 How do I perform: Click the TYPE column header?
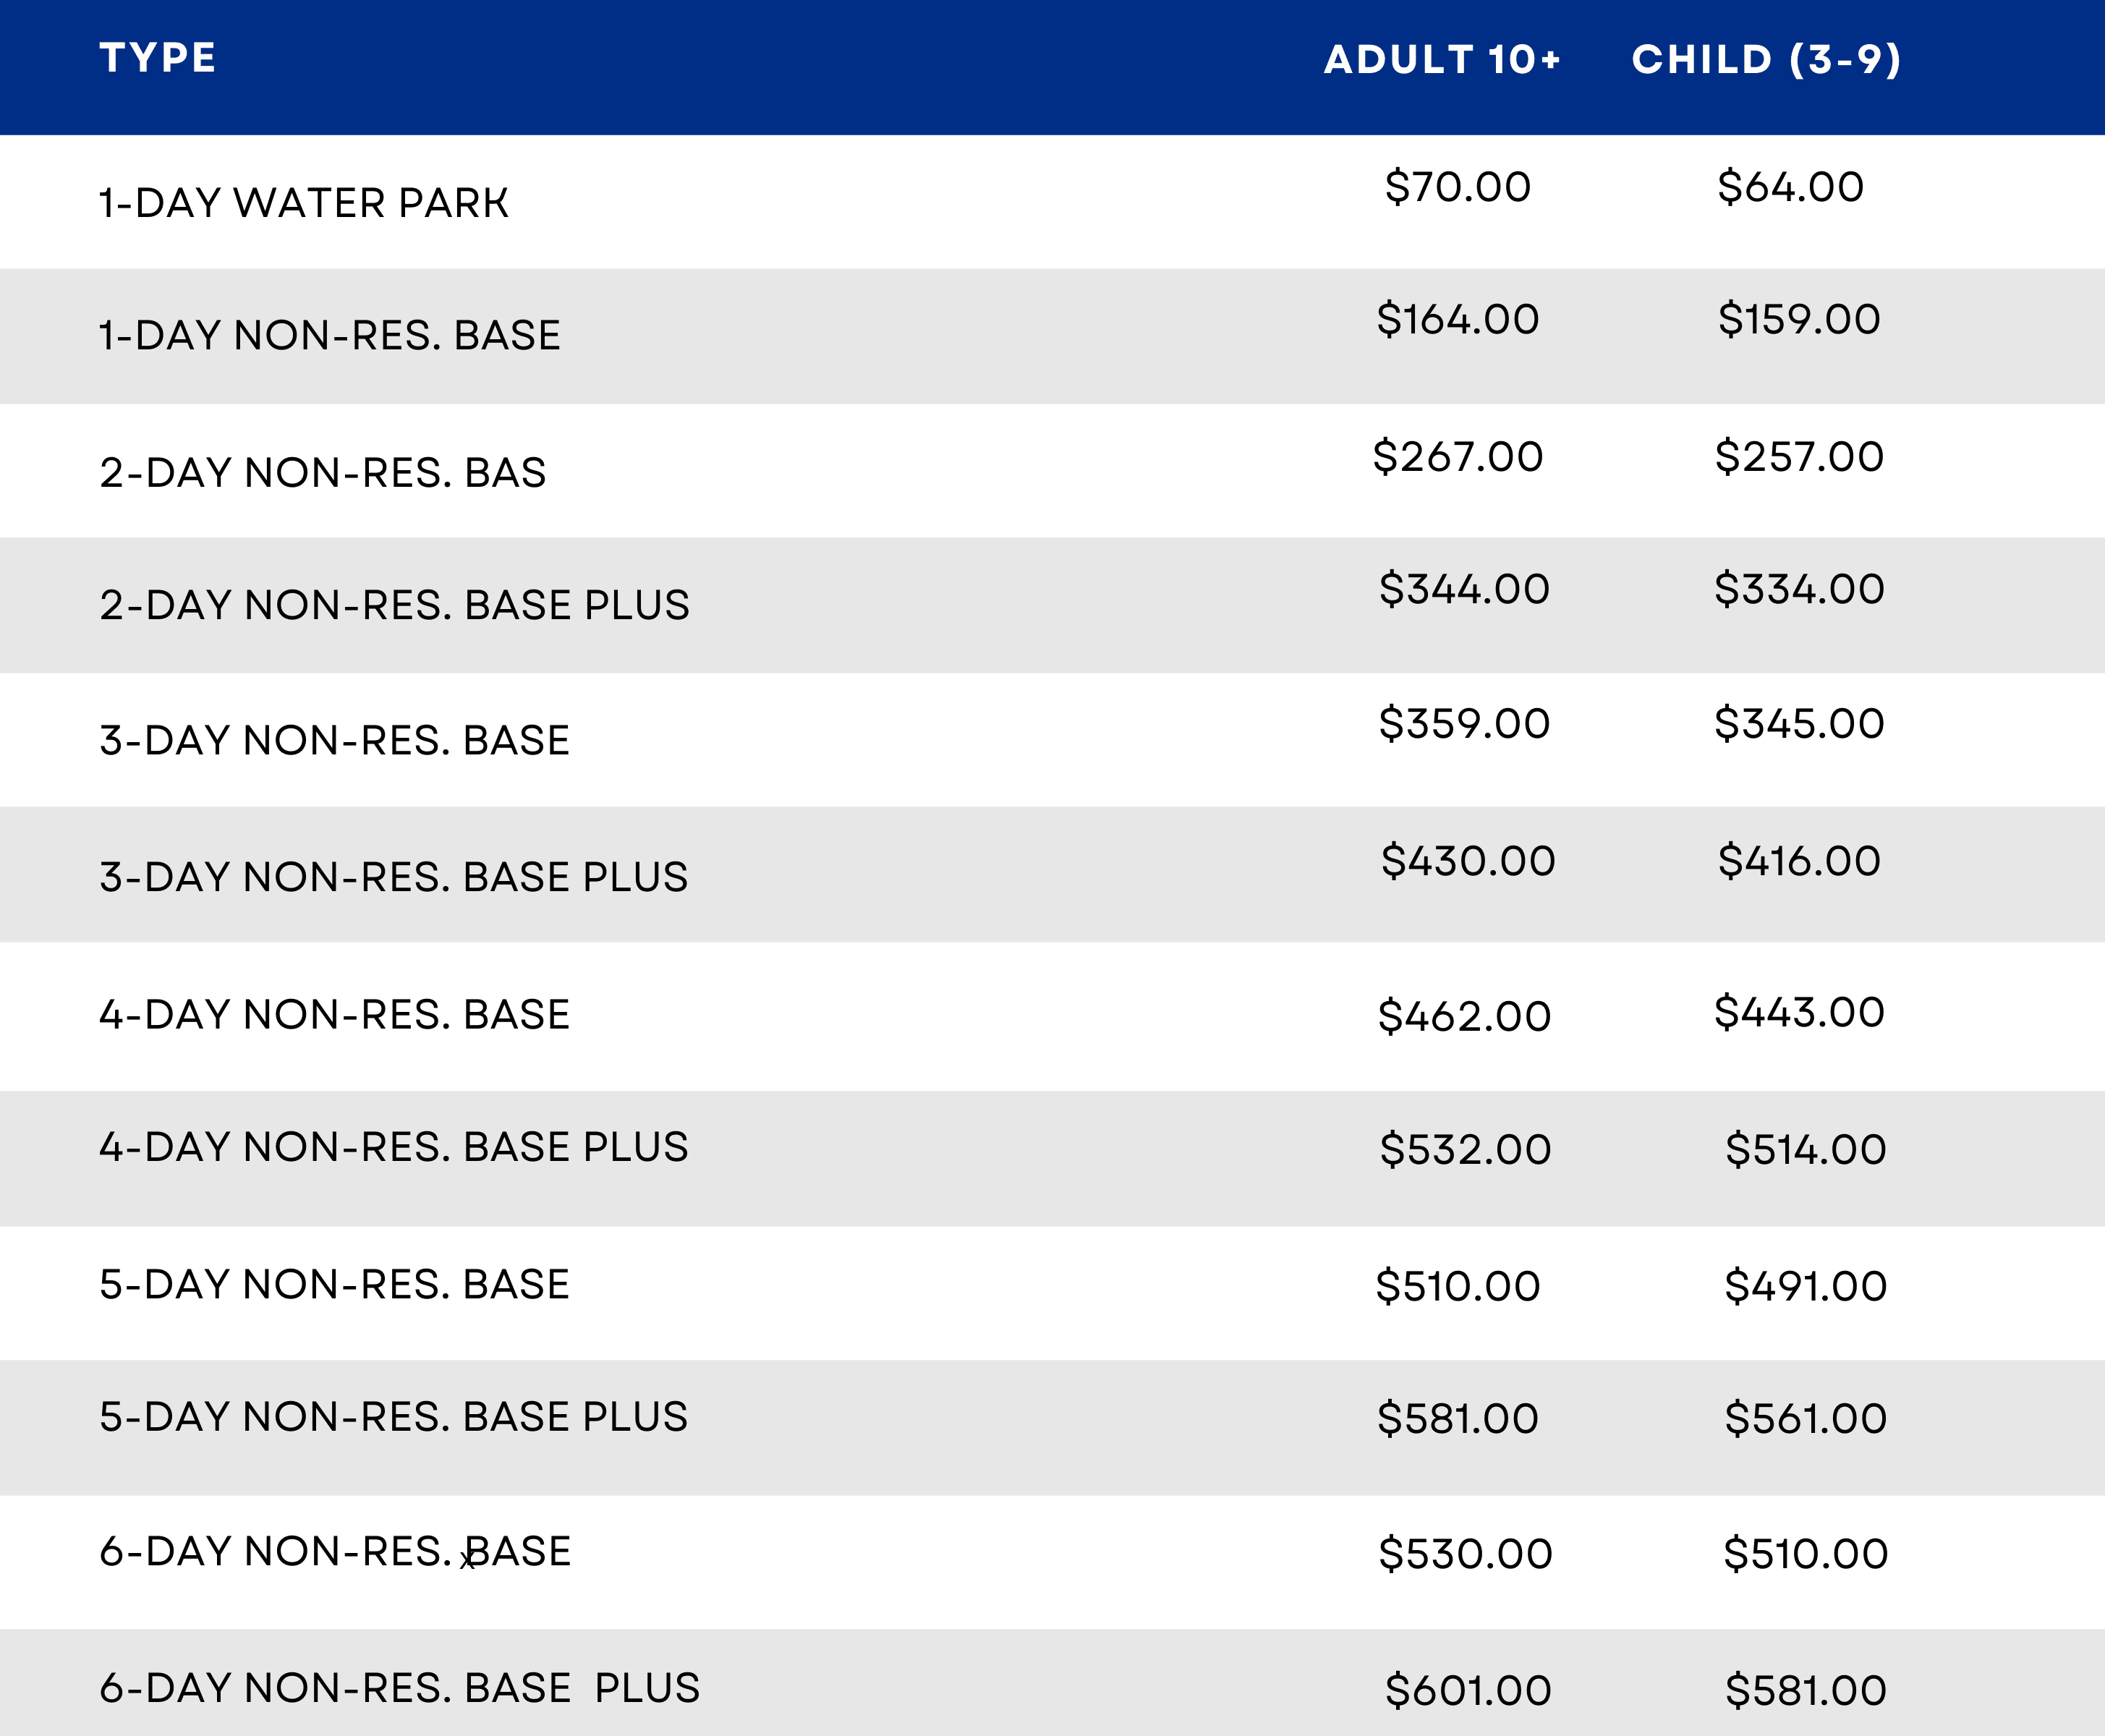click(158, 58)
